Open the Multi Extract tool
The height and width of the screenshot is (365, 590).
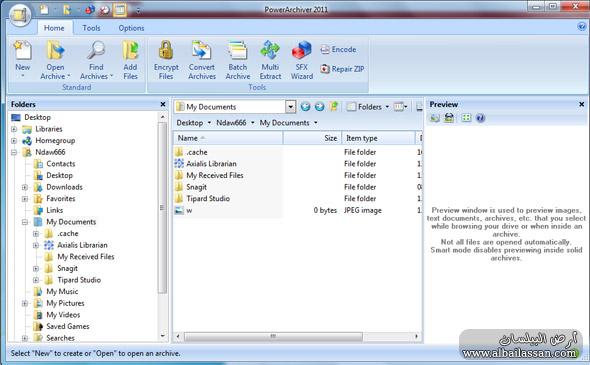270,60
